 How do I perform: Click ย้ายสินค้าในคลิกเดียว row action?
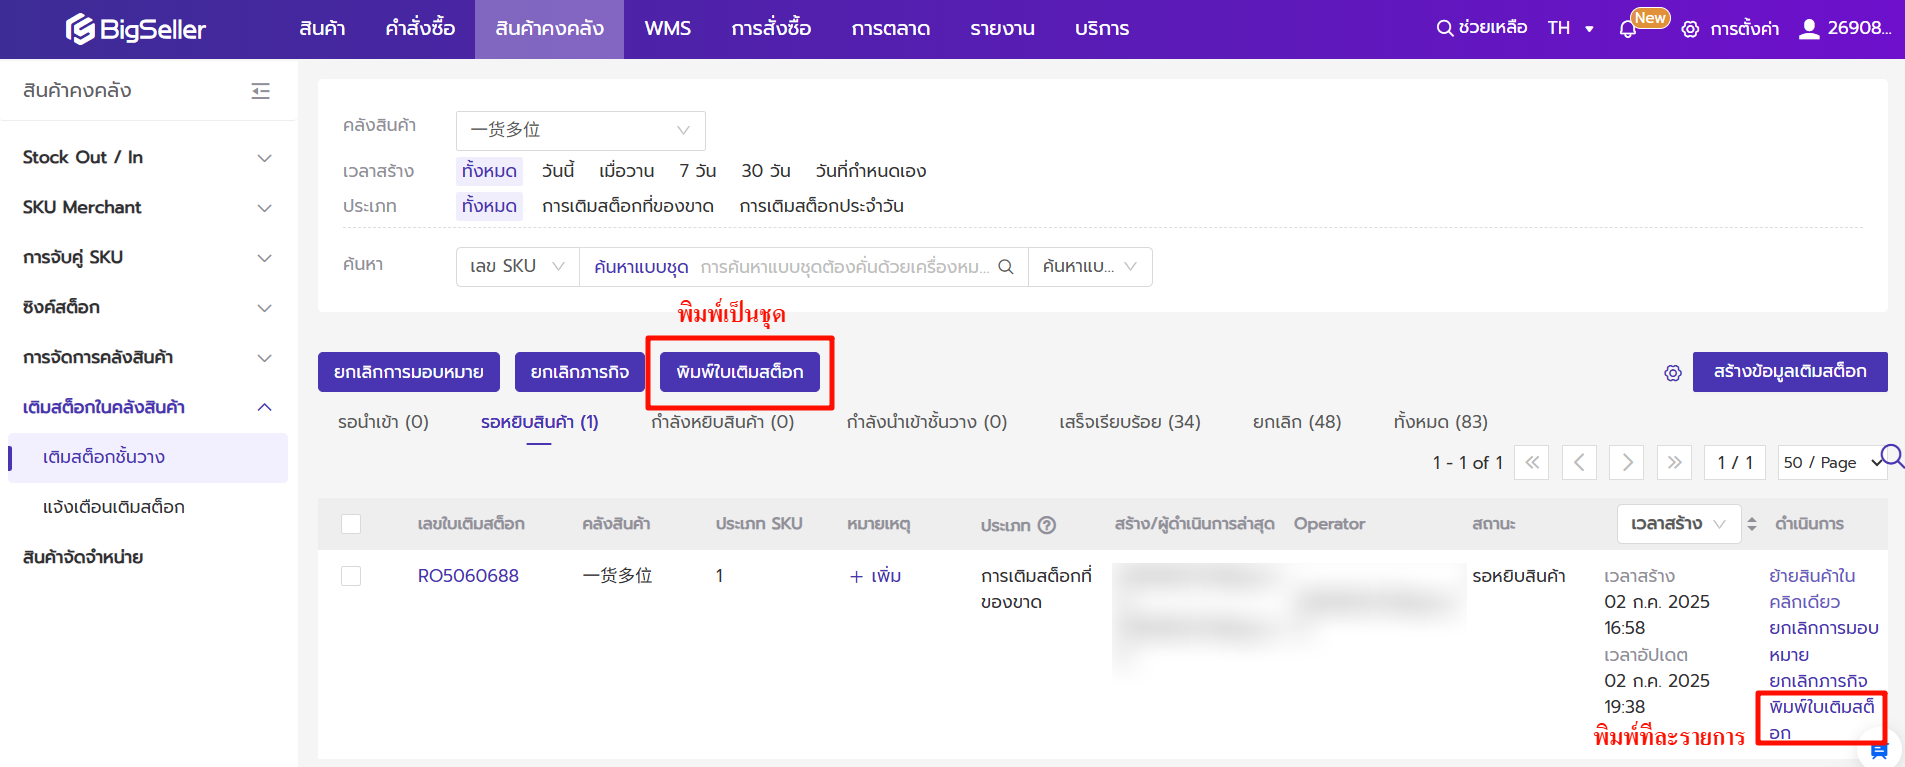[x=1812, y=589]
